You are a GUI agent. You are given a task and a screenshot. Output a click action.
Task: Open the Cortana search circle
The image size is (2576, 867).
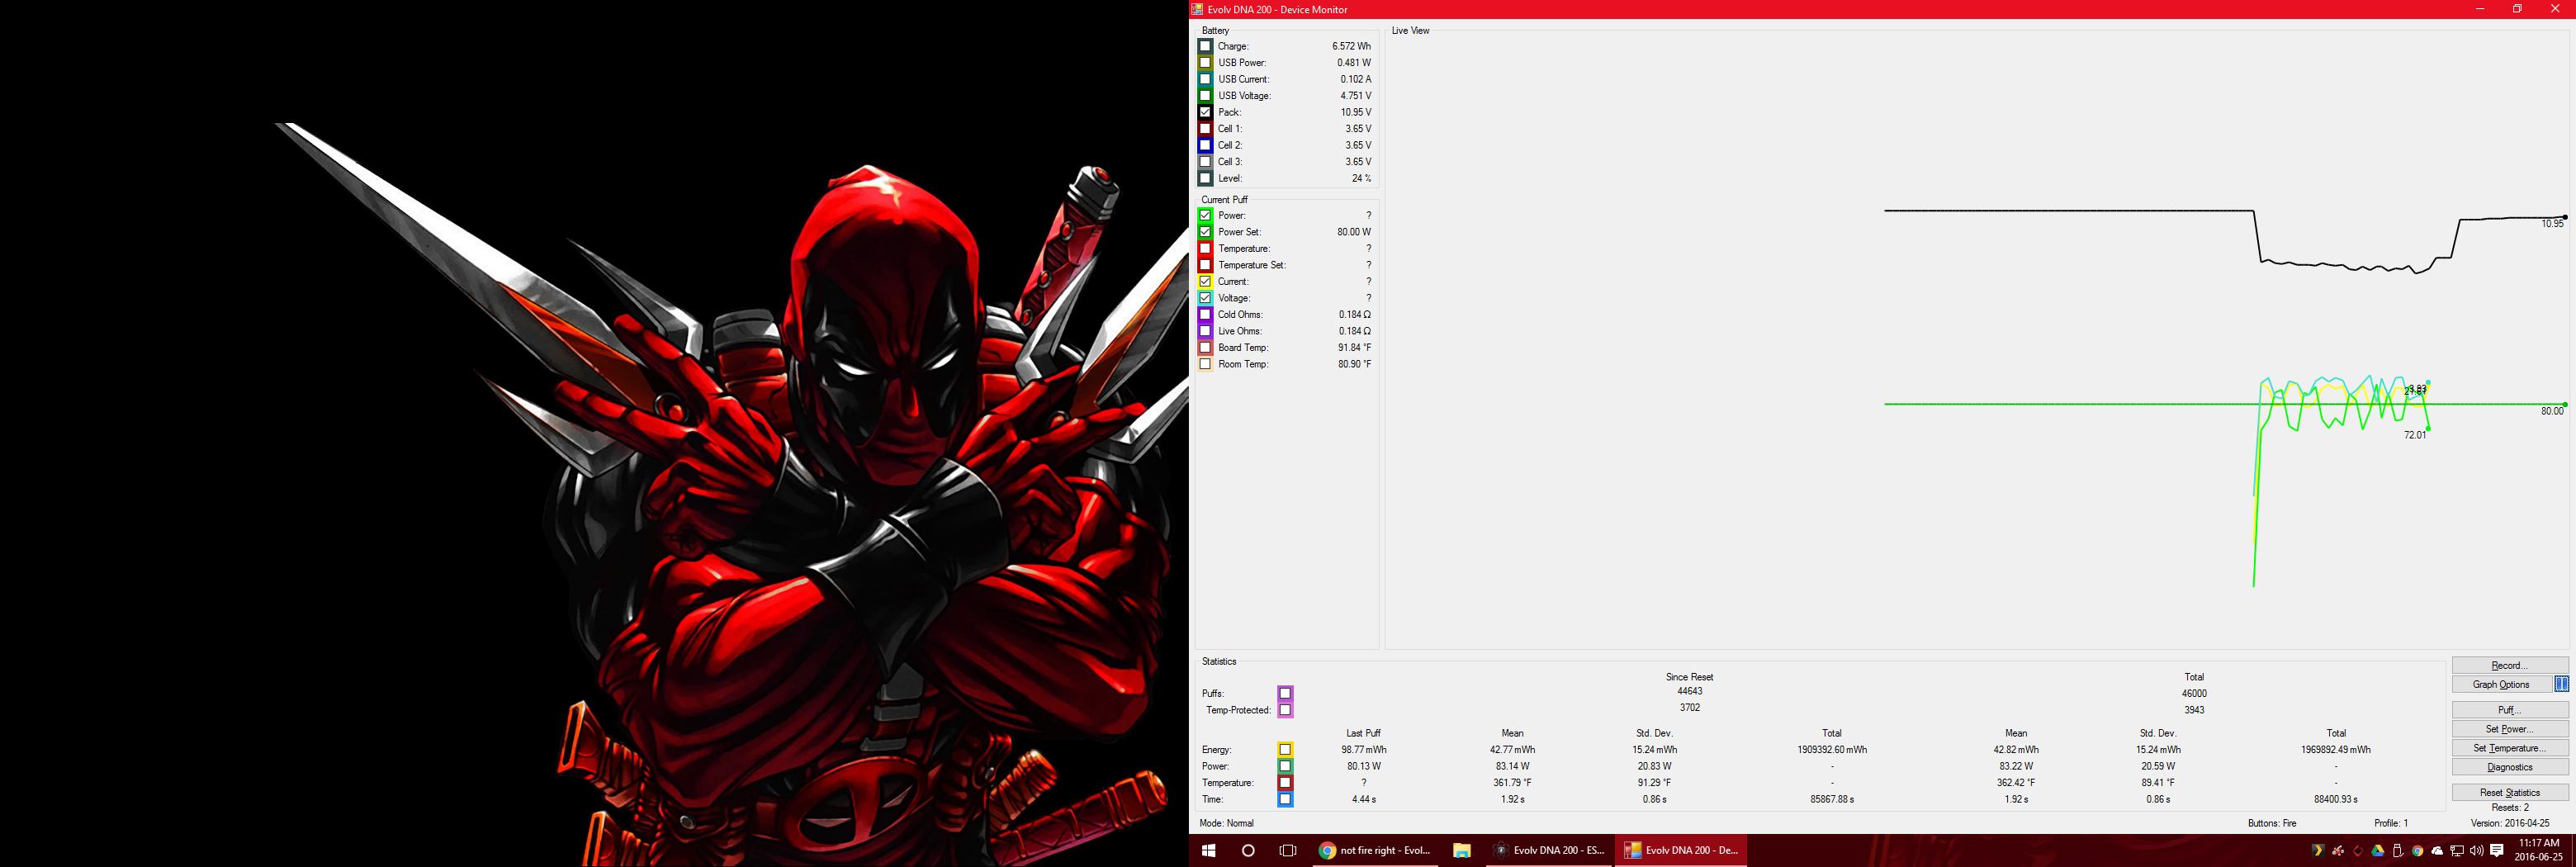pyautogui.click(x=1248, y=850)
